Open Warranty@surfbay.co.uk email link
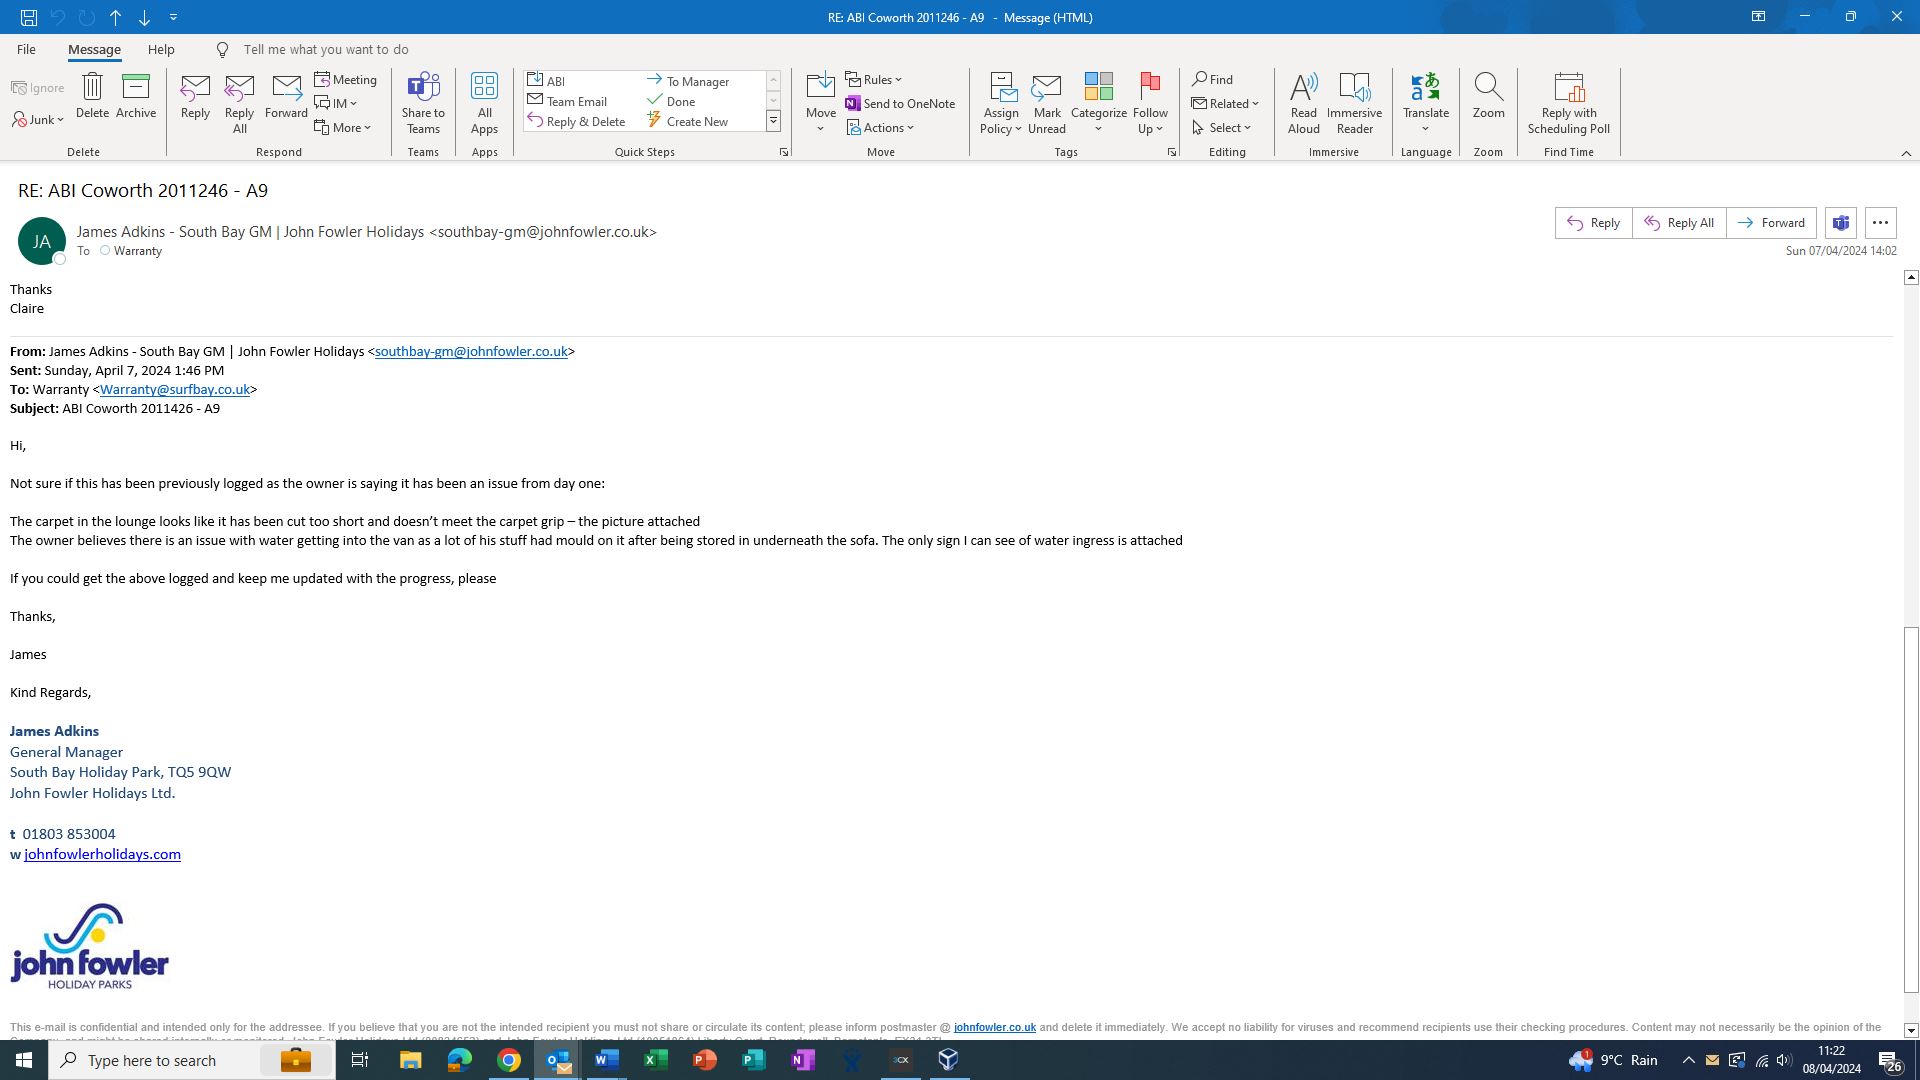This screenshot has height=1080, width=1920. pos(174,390)
